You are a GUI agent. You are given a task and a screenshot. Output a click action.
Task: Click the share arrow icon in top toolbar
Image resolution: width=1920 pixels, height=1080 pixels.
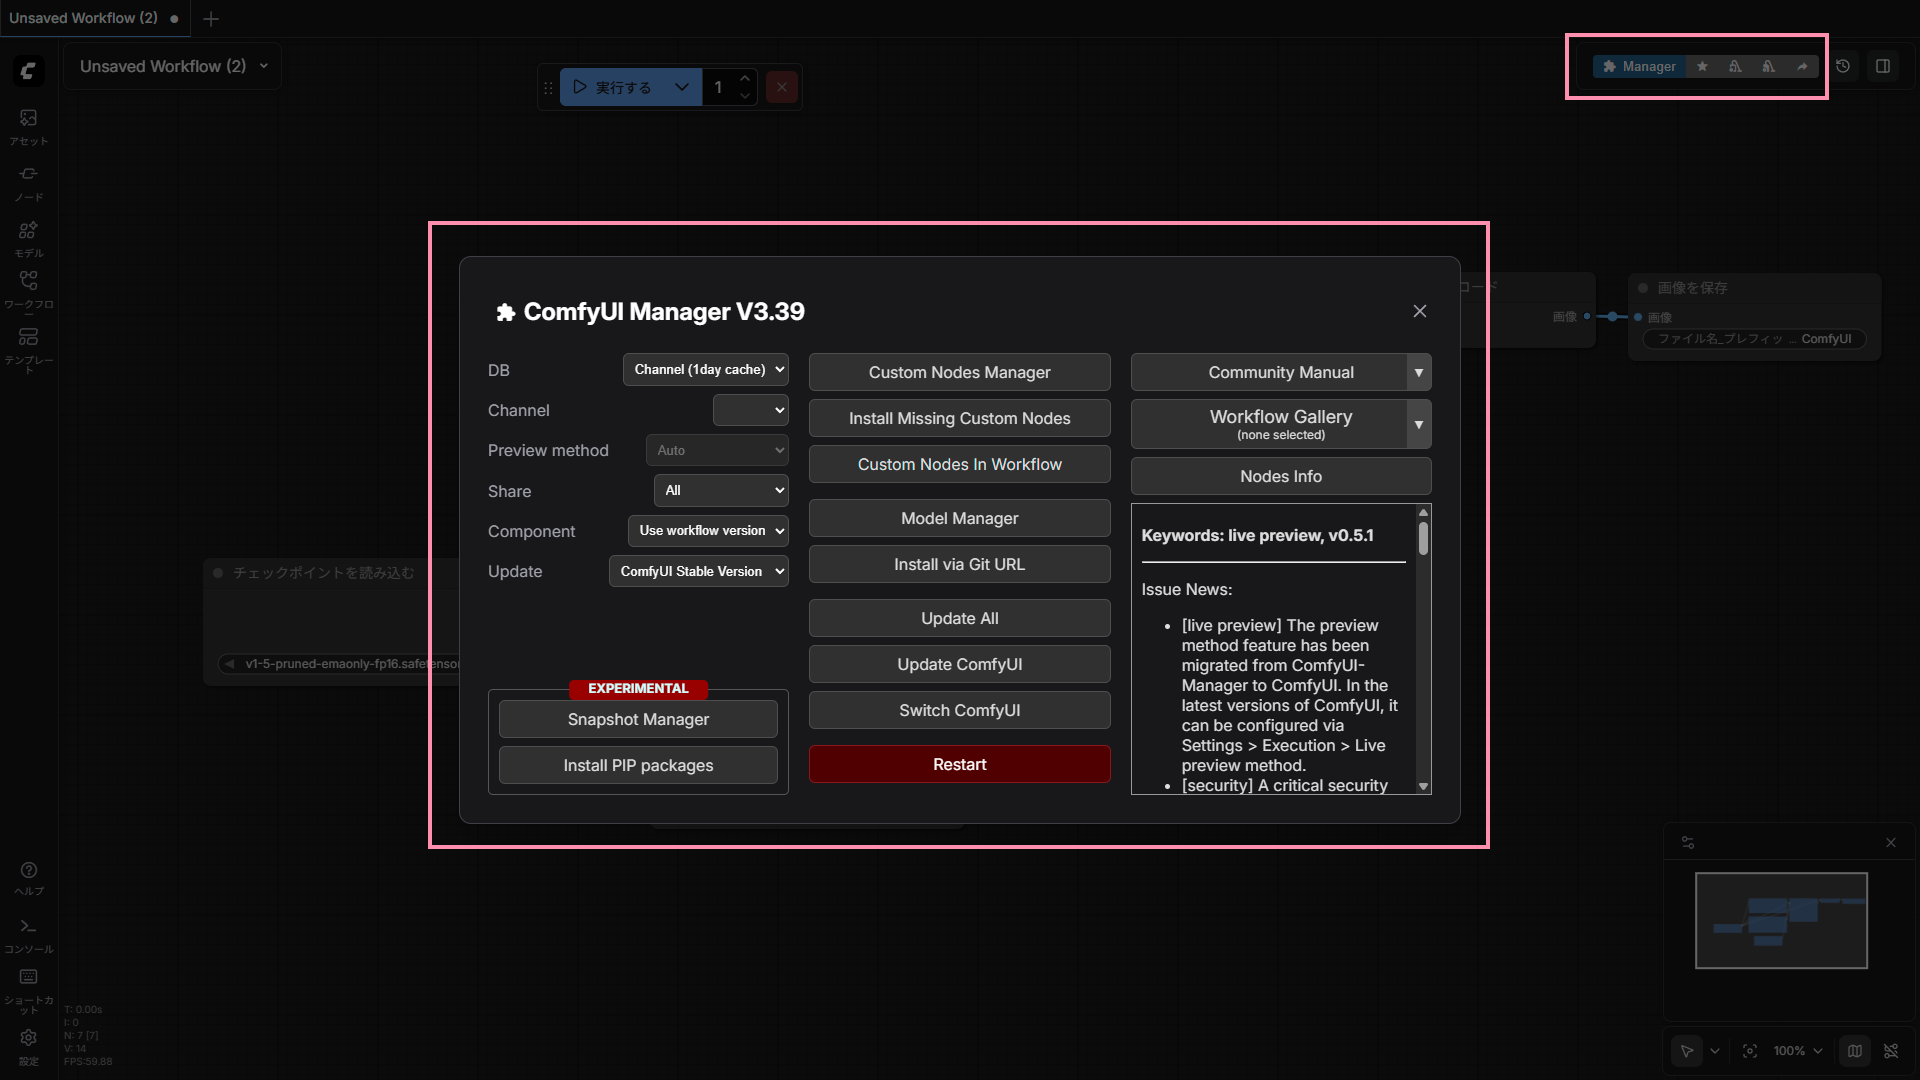pos(1802,66)
